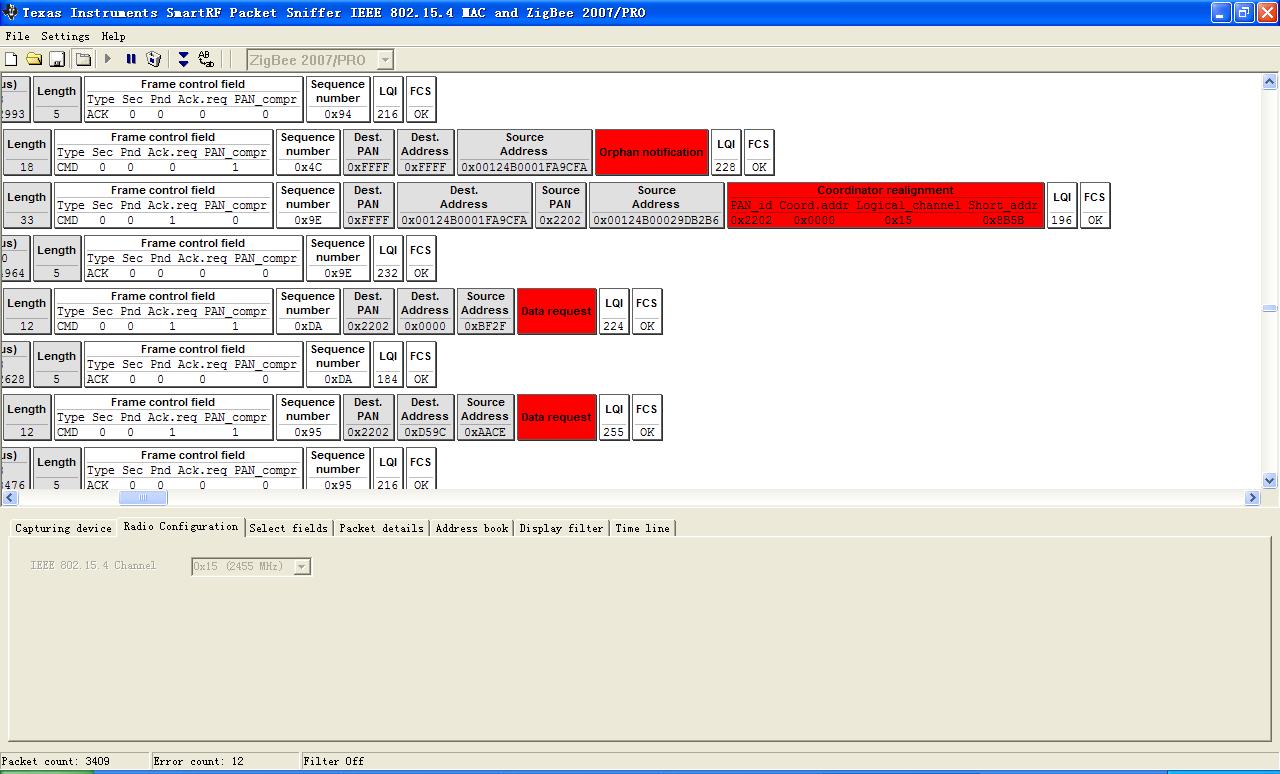The height and width of the screenshot is (774, 1280).
Task: Click the horizontal scrollbar thumb of packet list
Action: pyautogui.click(x=143, y=498)
